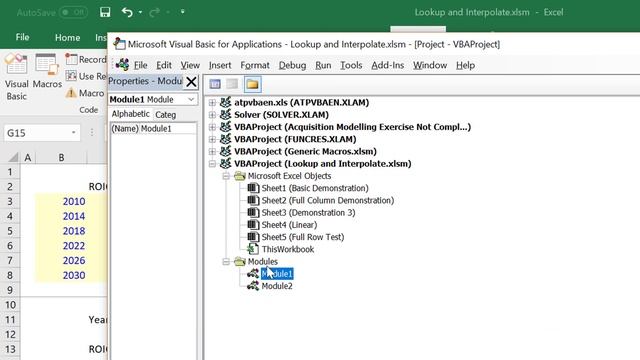This screenshot has width=640, height=360.
Task: Click the Save icon in Excel's title bar
Action: [x=105, y=12]
